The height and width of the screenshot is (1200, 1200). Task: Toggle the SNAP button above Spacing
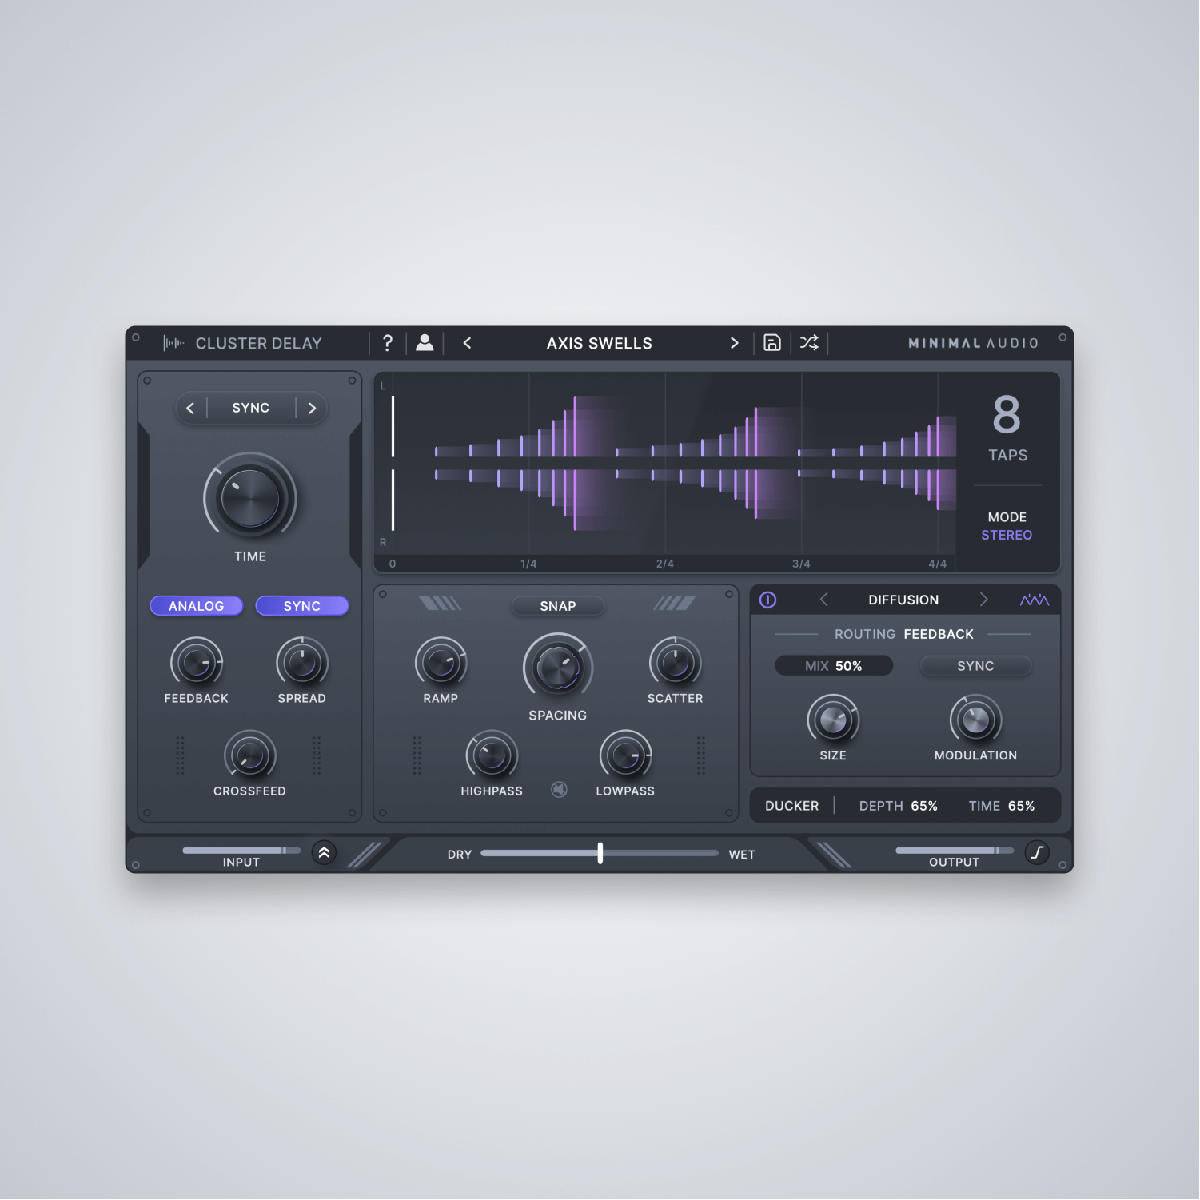point(557,606)
